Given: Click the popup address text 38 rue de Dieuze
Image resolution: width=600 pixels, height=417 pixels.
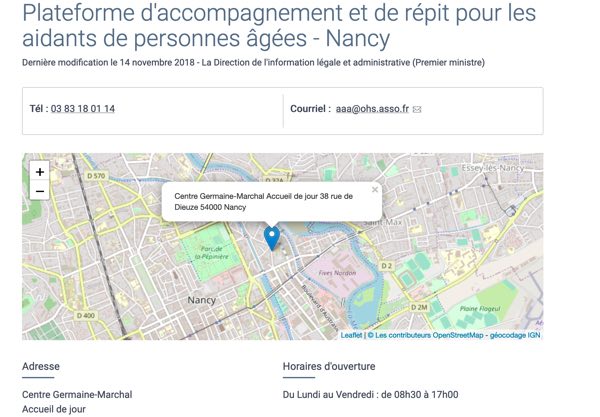Looking at the screenshot, I should pyautogui.click(x=264, y=202).
